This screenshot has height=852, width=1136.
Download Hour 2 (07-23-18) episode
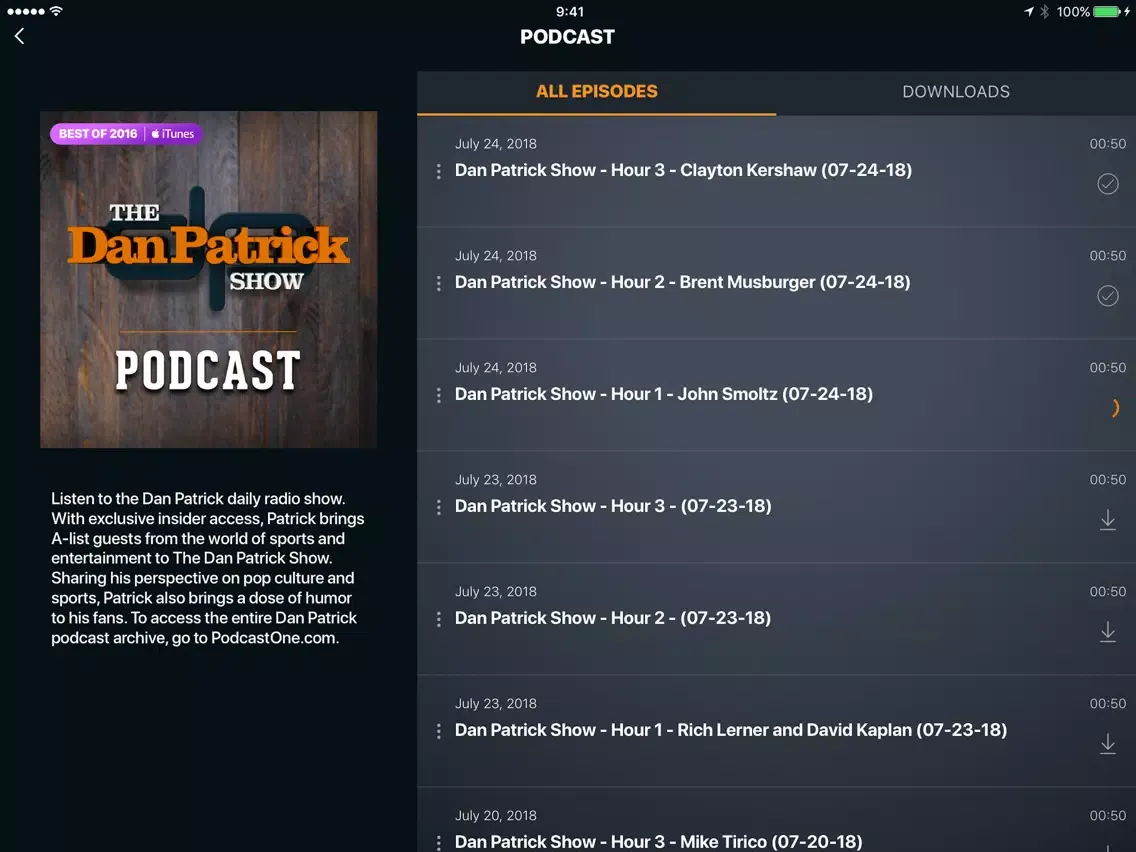(x=1108, y=632)
